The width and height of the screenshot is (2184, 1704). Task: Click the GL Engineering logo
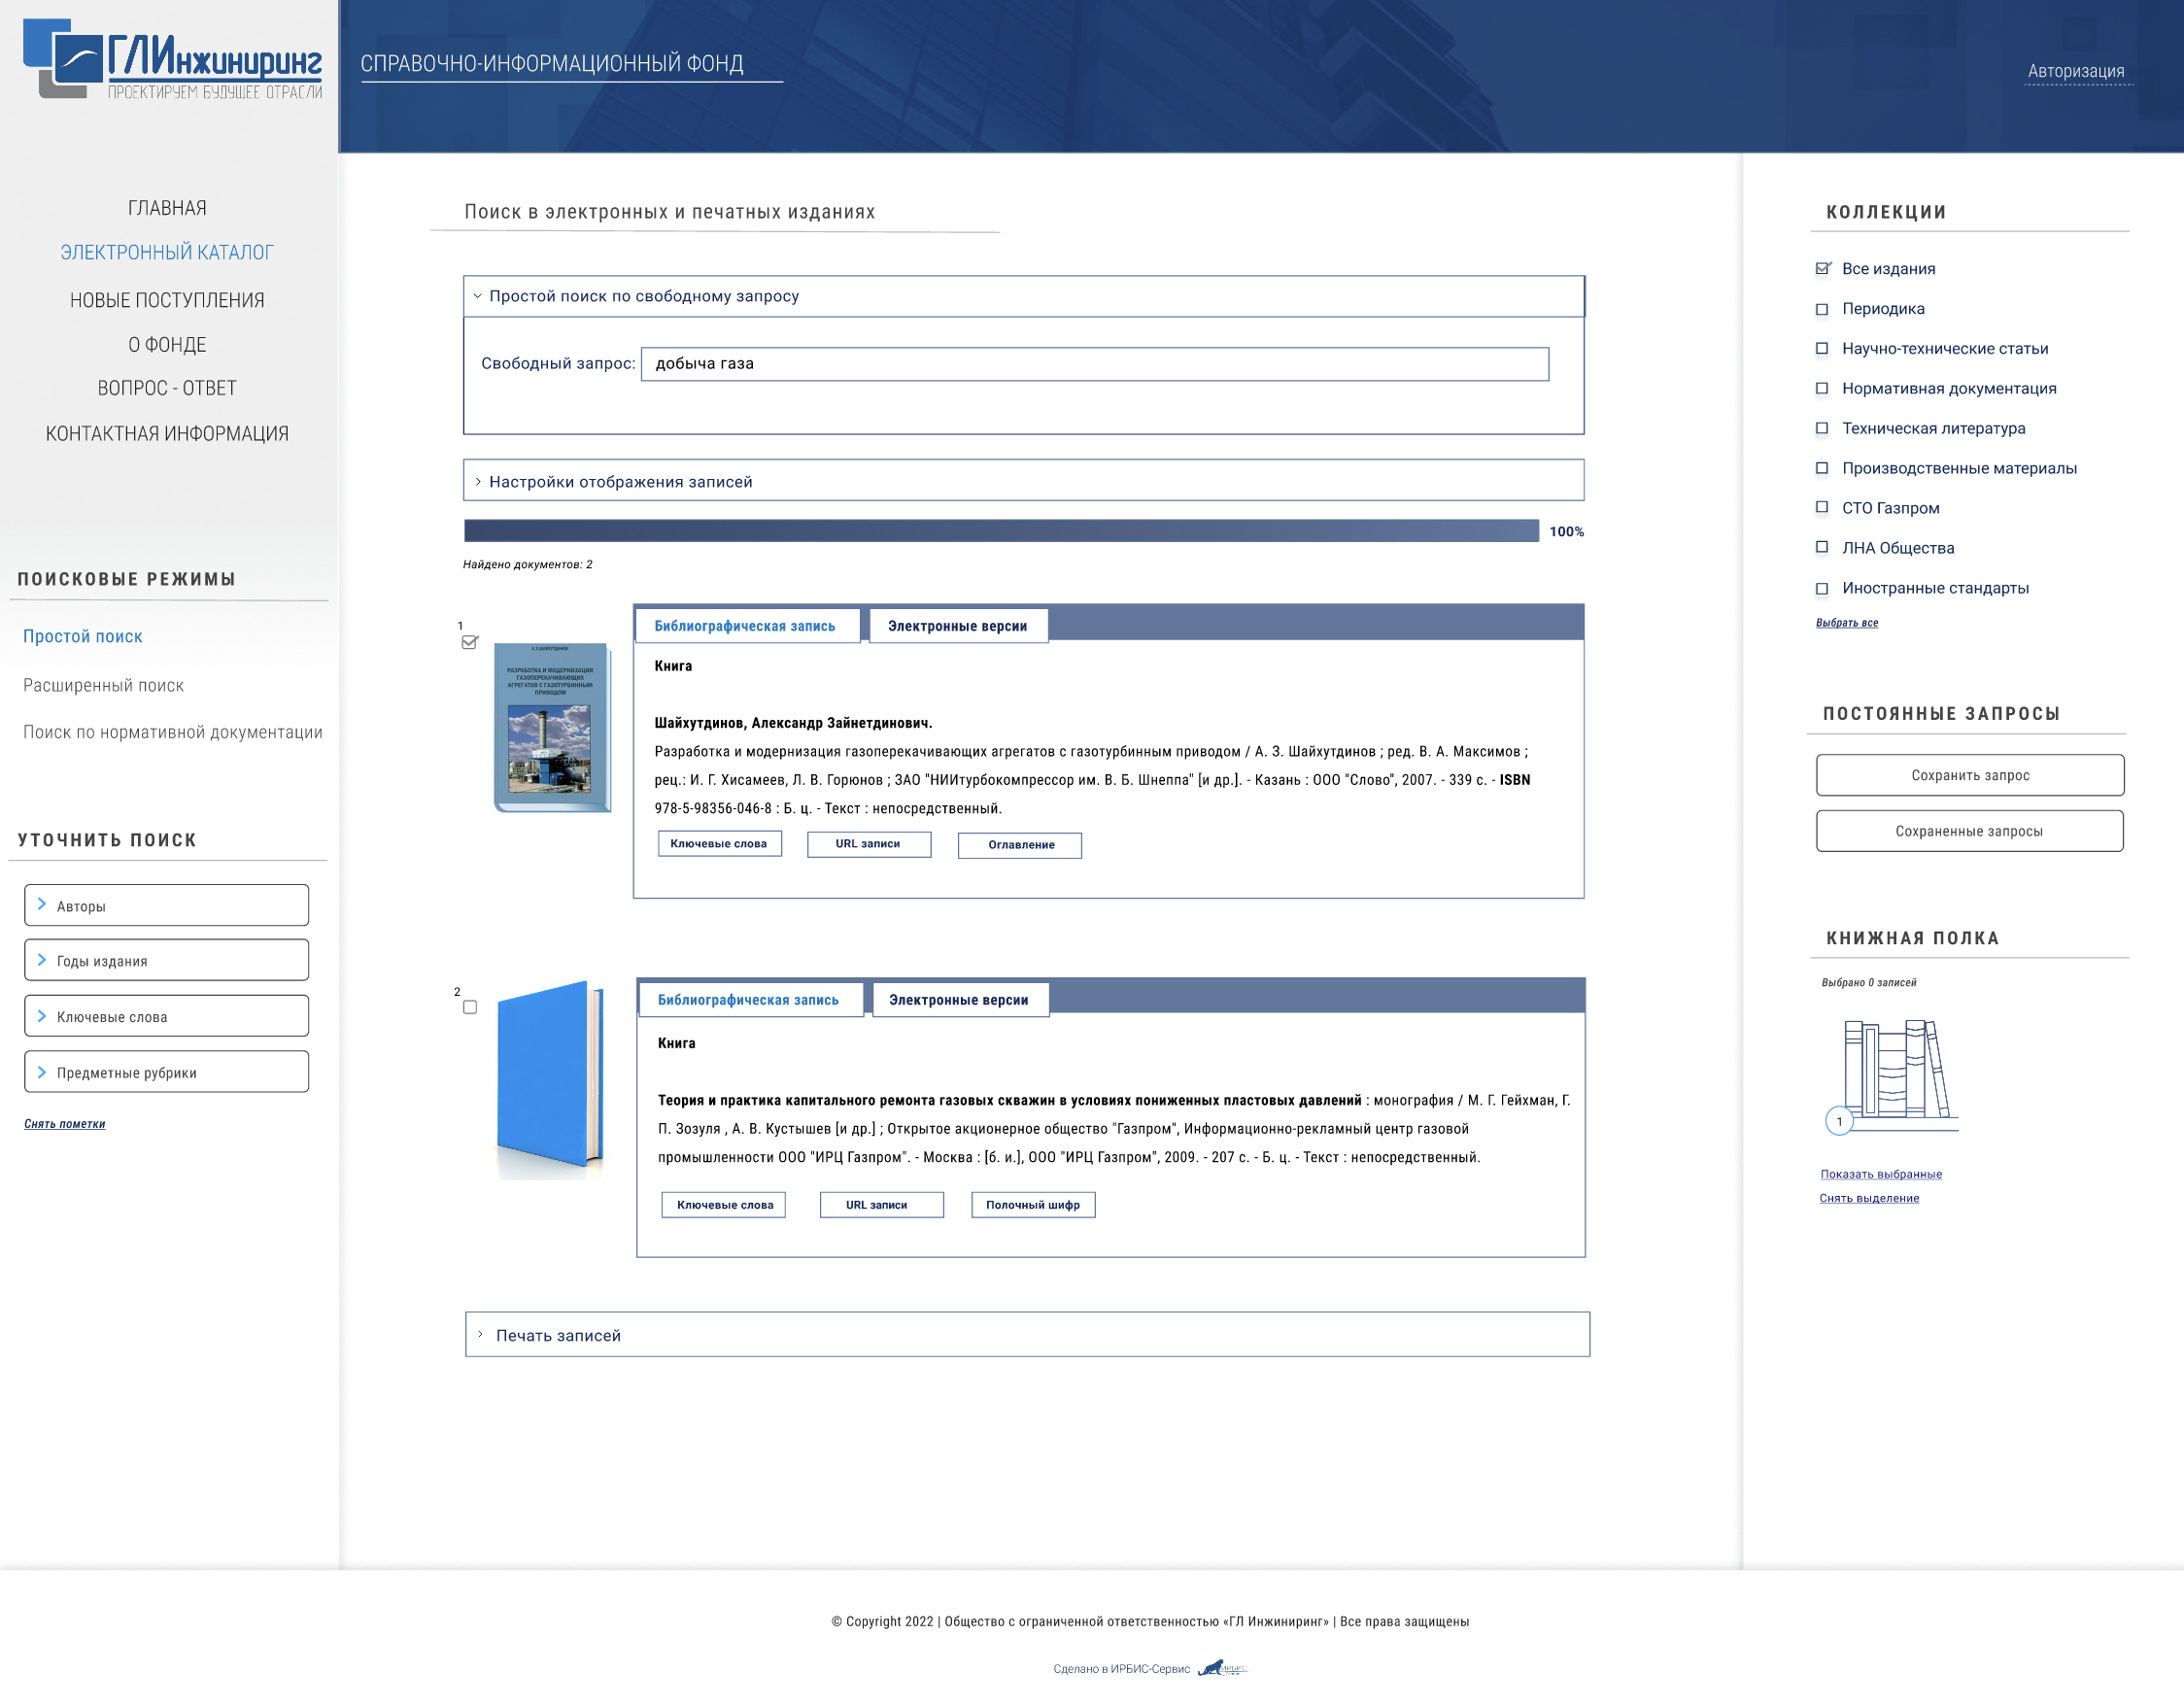tap(172, 60)
